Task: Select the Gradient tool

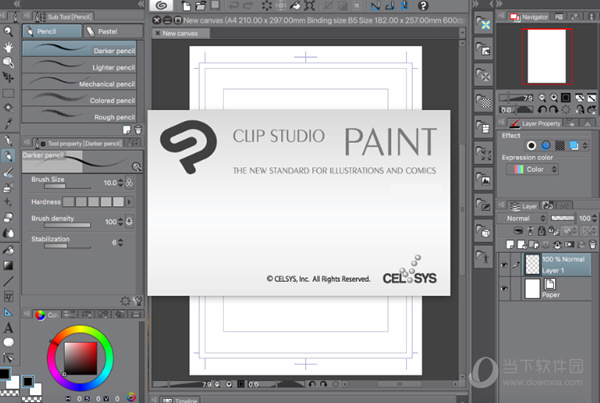Action: point(8,265)
